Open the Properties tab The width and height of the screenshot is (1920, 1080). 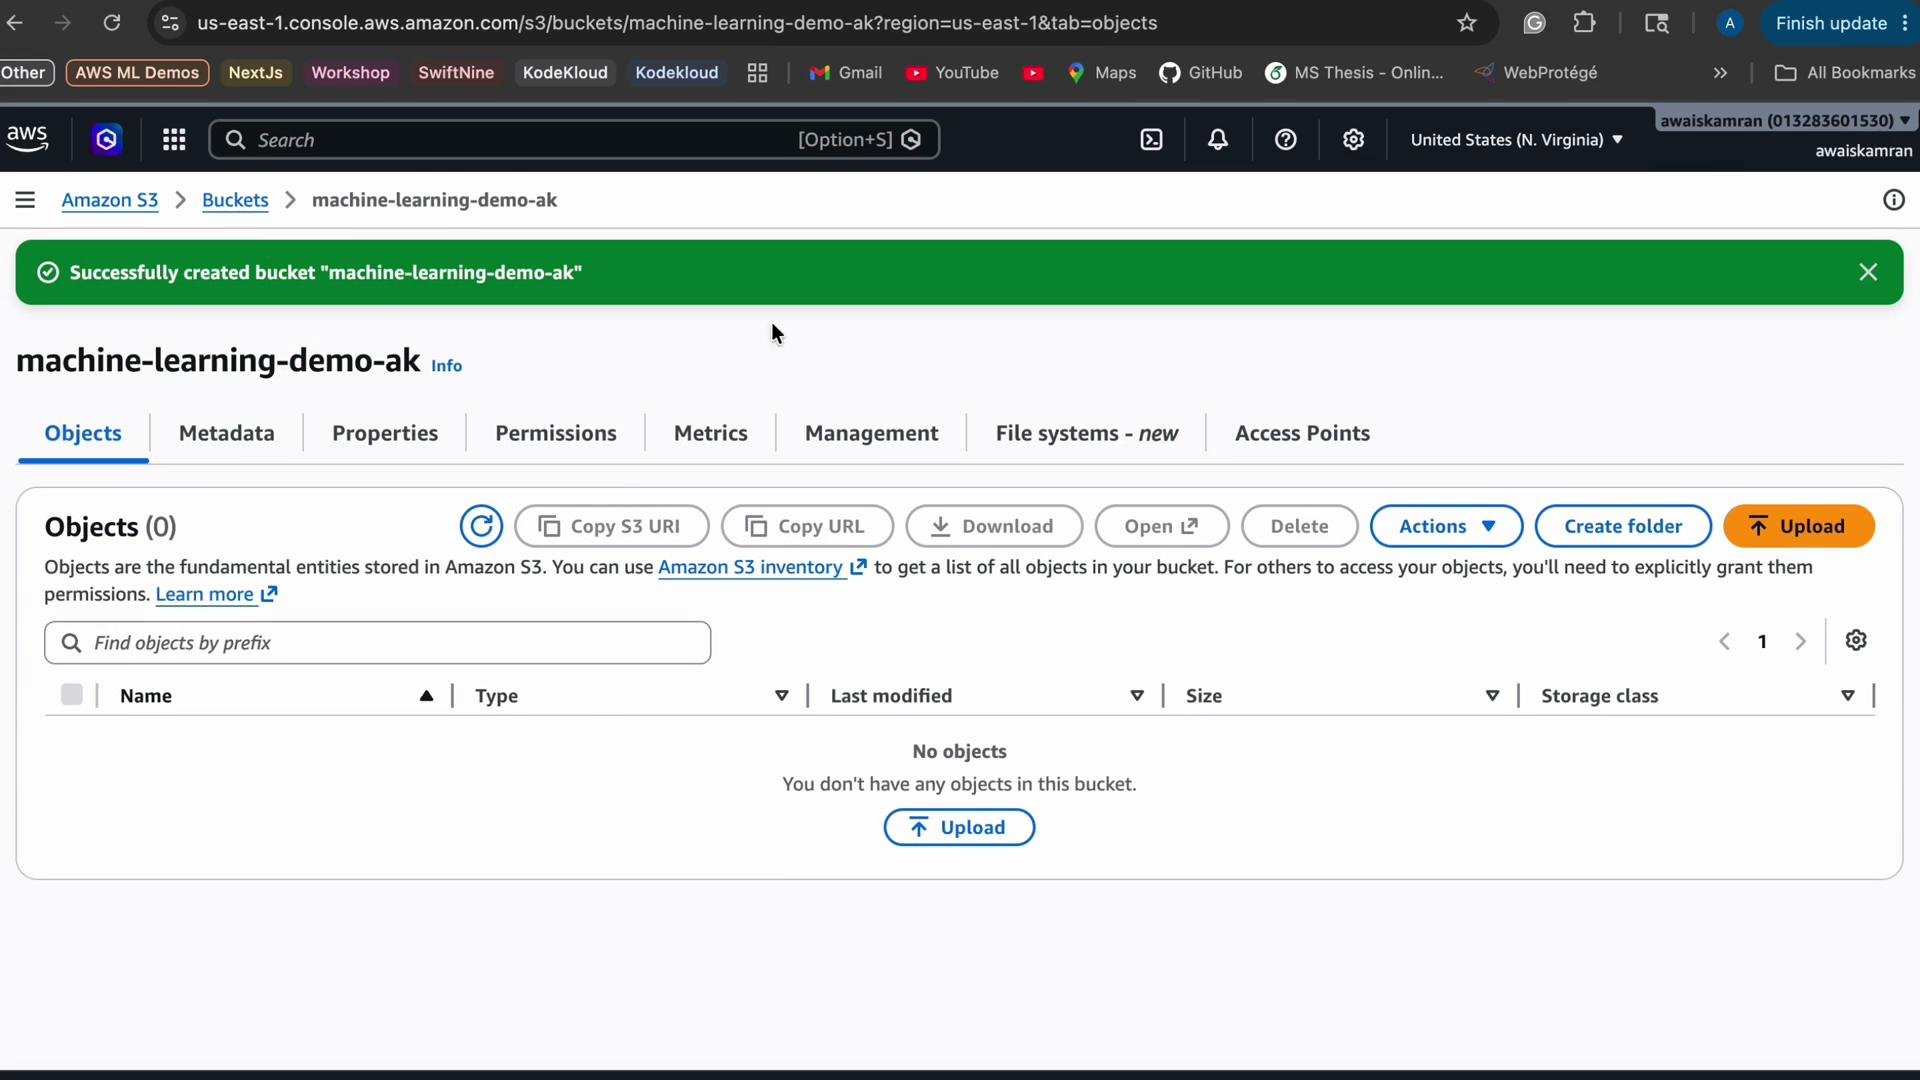coord(385,433)
